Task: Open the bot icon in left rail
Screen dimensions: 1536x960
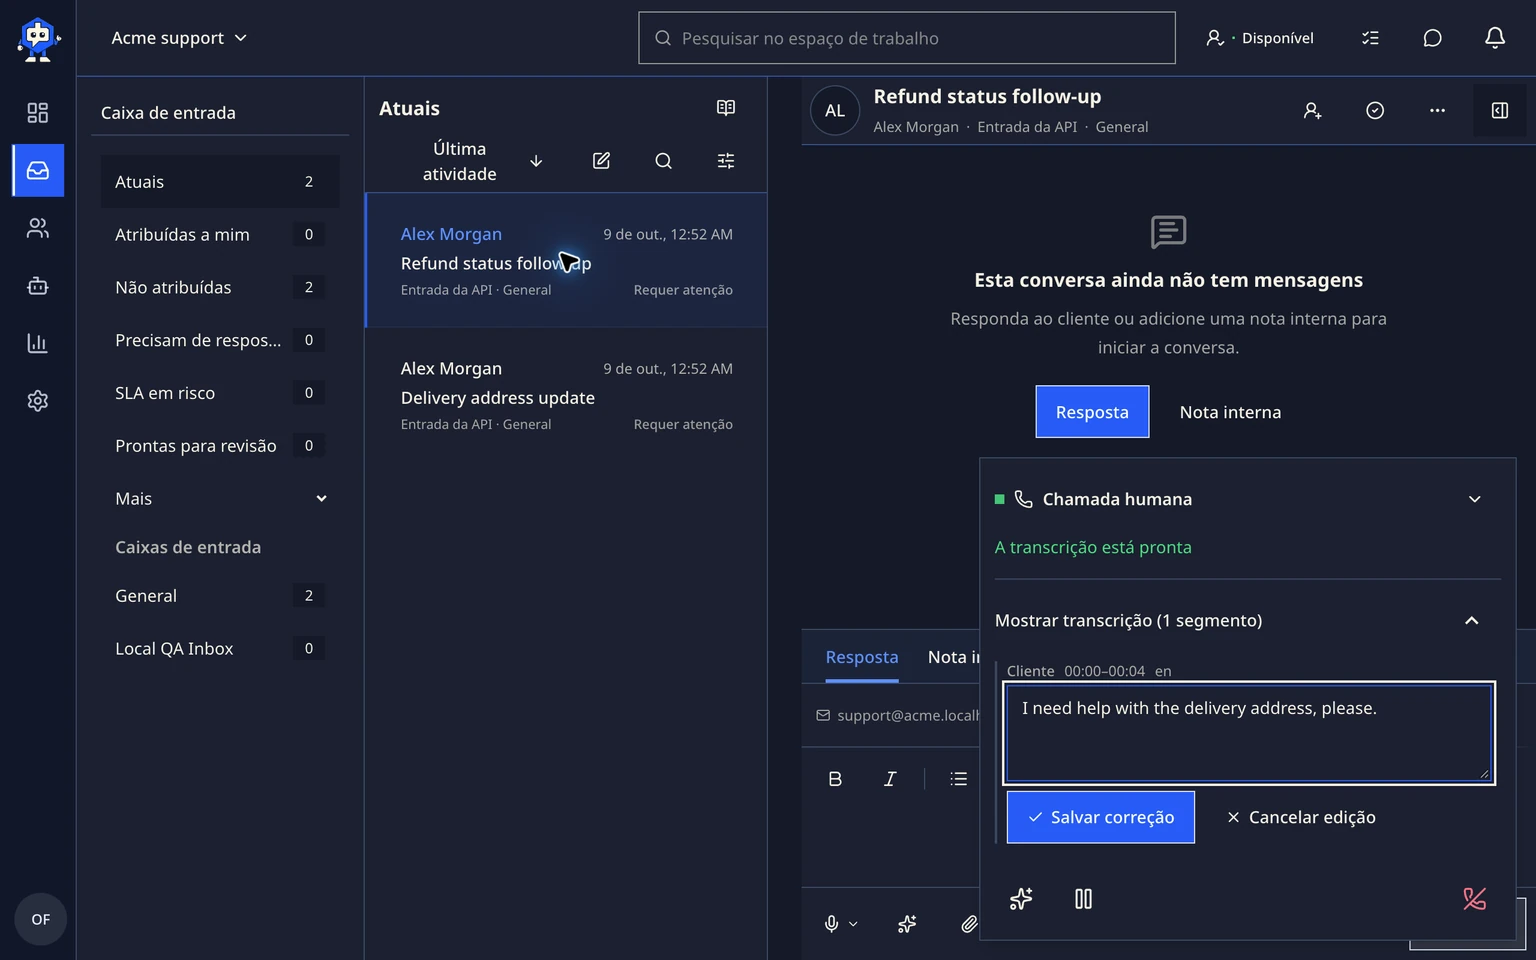Action: click(x=38, y=286)
